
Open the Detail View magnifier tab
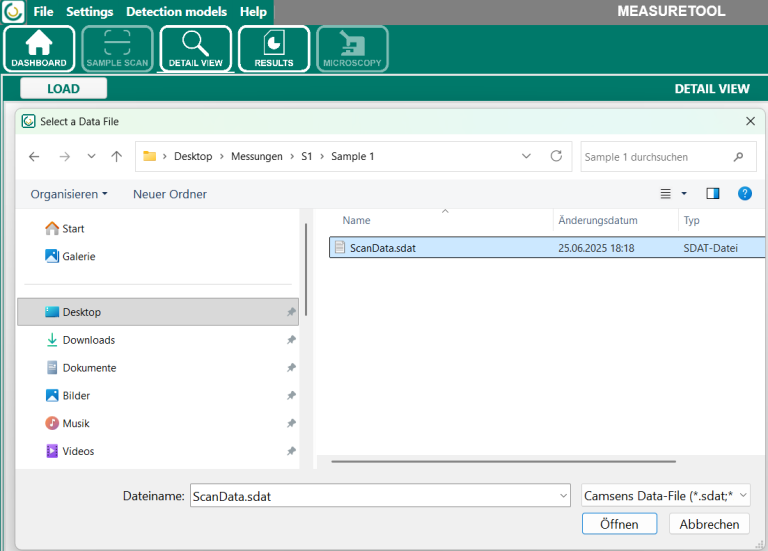(x=195, y=48)
